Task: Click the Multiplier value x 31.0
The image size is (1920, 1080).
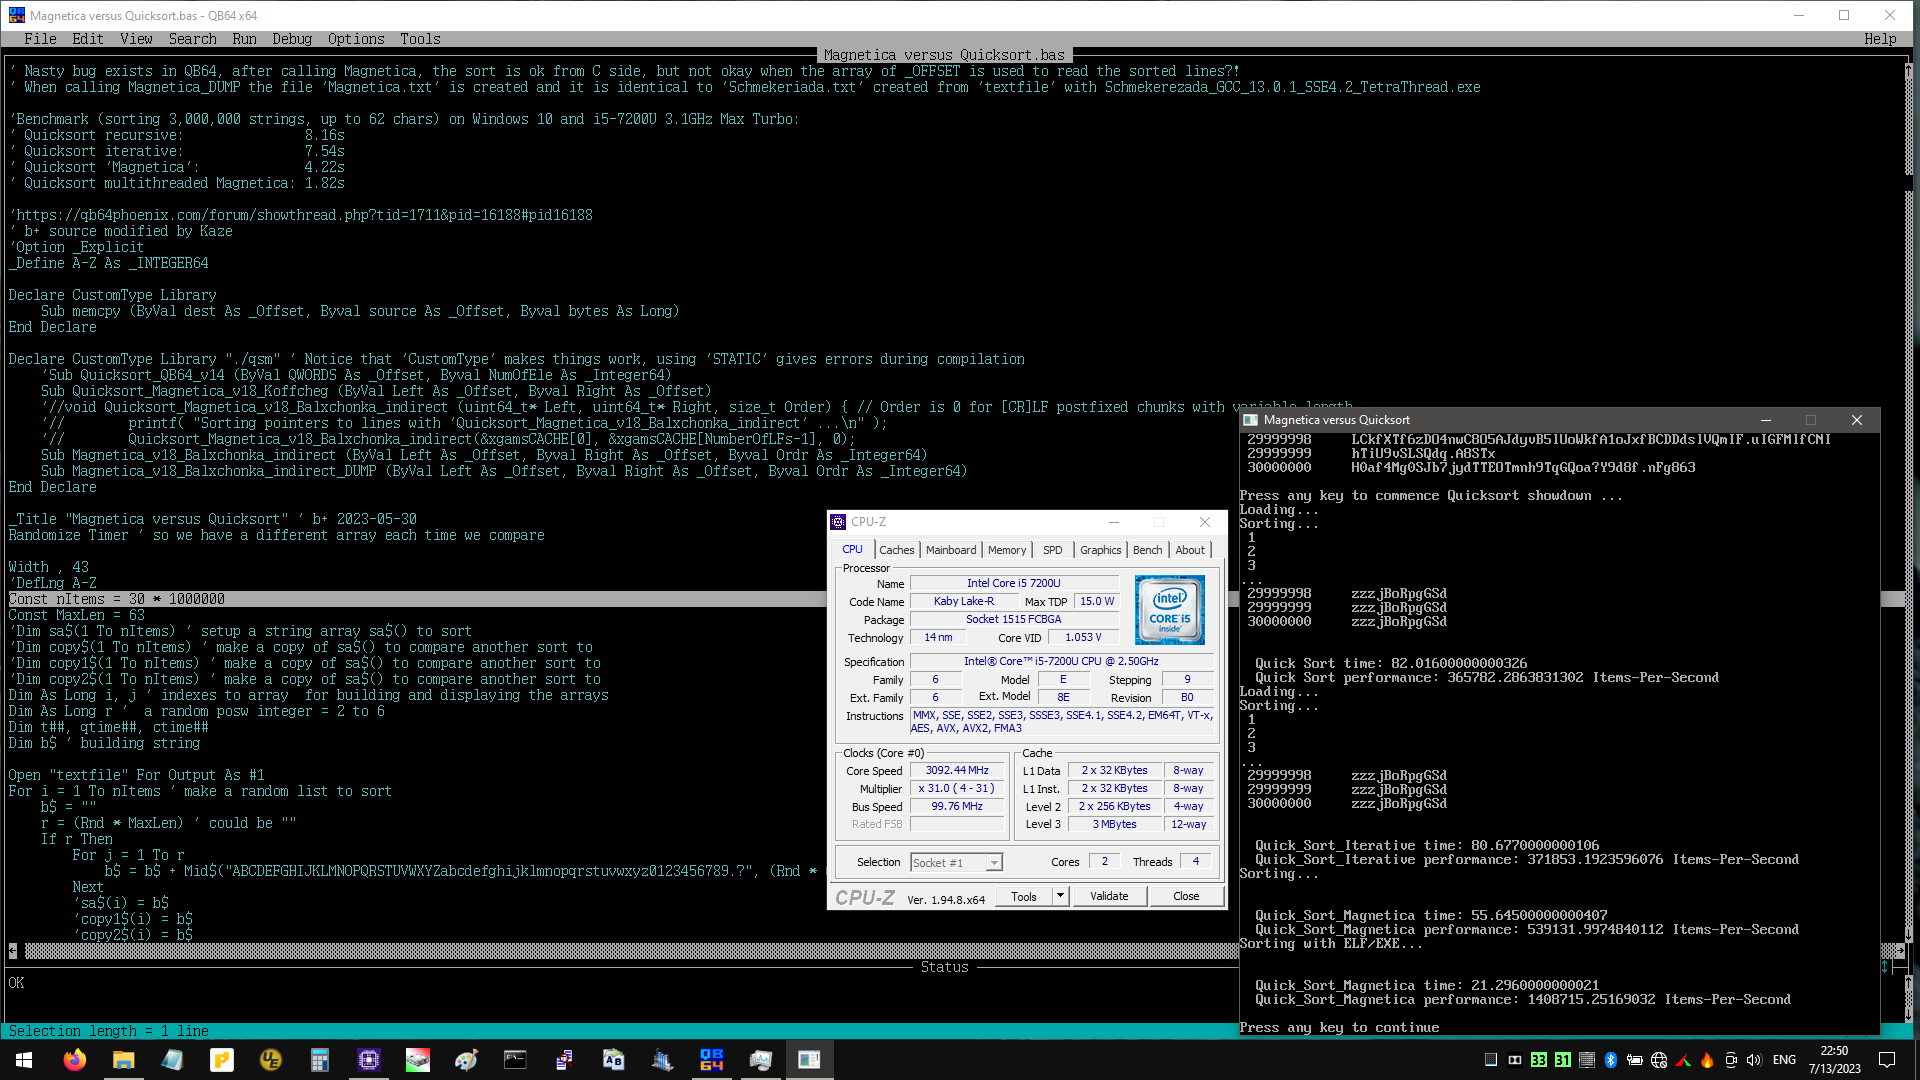Action: (x=957, y=789)
